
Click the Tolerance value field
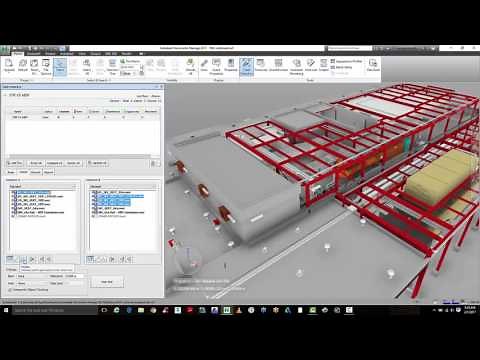tap(74, 276)
